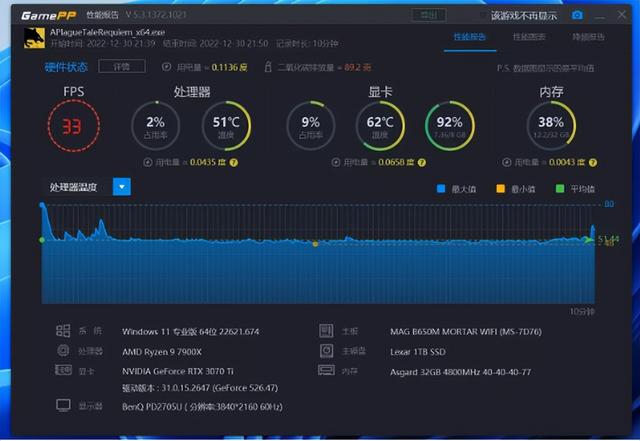Open the help icon after 0.0043 度

coord(593,163)
